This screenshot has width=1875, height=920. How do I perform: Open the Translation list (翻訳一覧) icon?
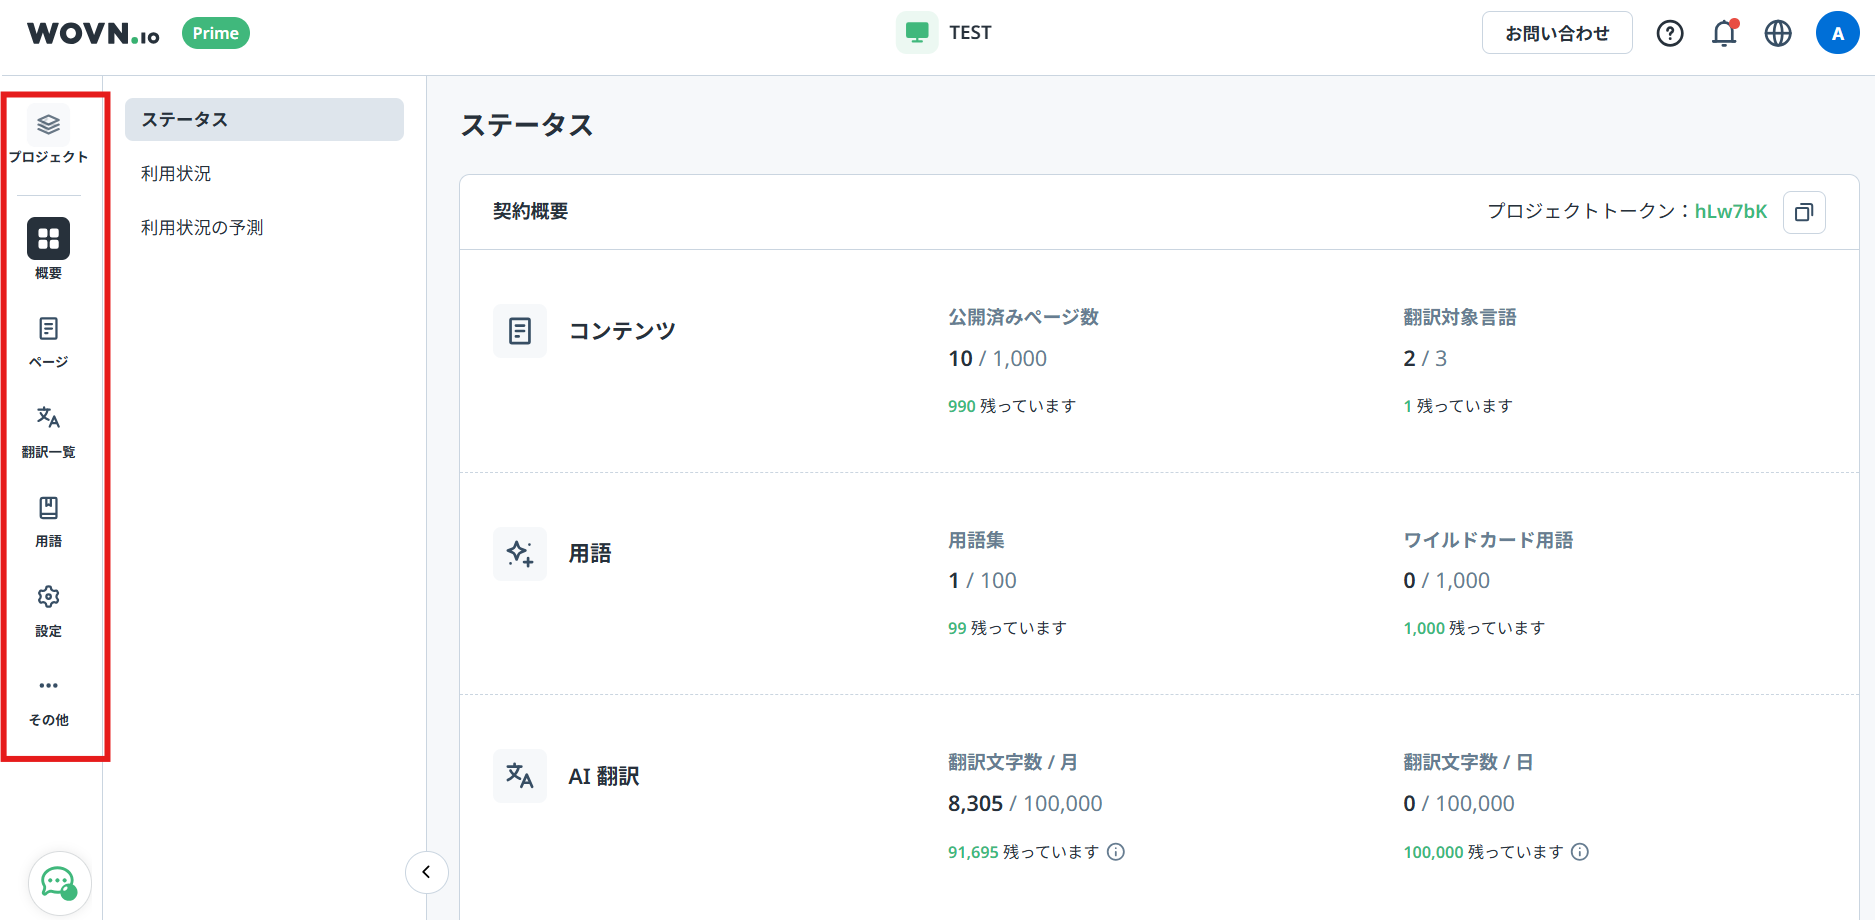[48, 418]
